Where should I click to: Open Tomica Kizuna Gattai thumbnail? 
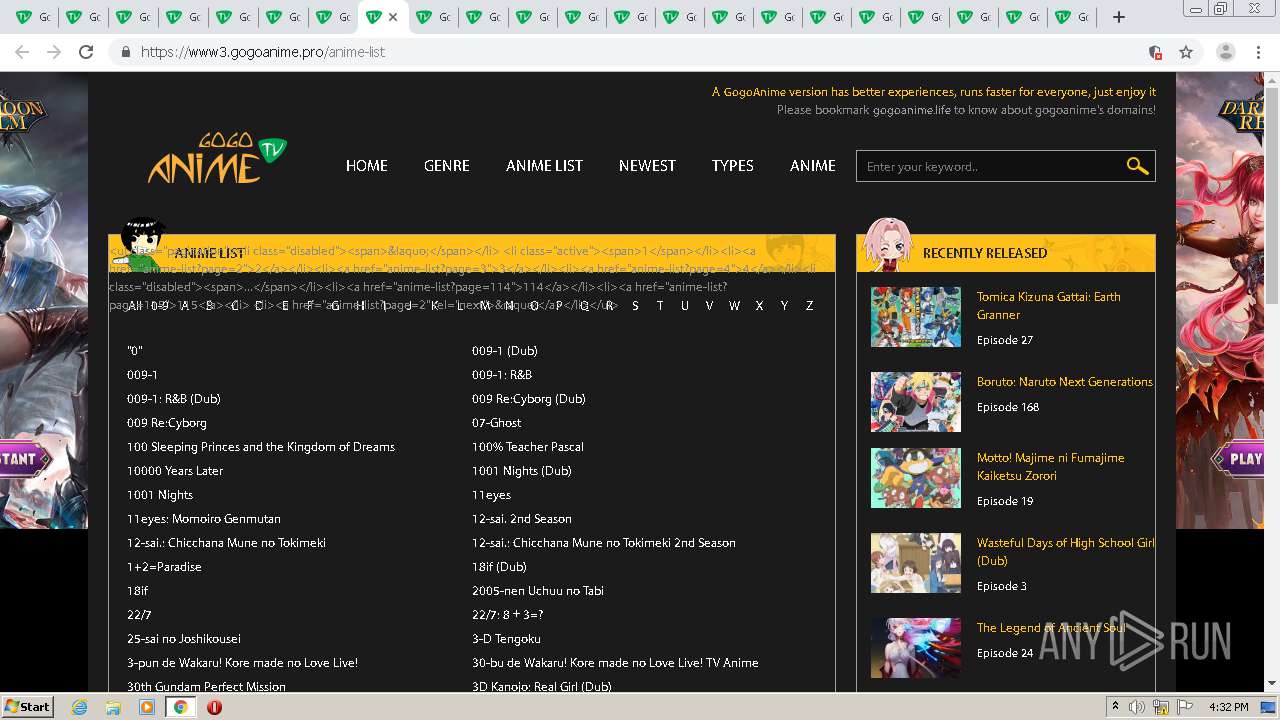(x=915, y=317)
